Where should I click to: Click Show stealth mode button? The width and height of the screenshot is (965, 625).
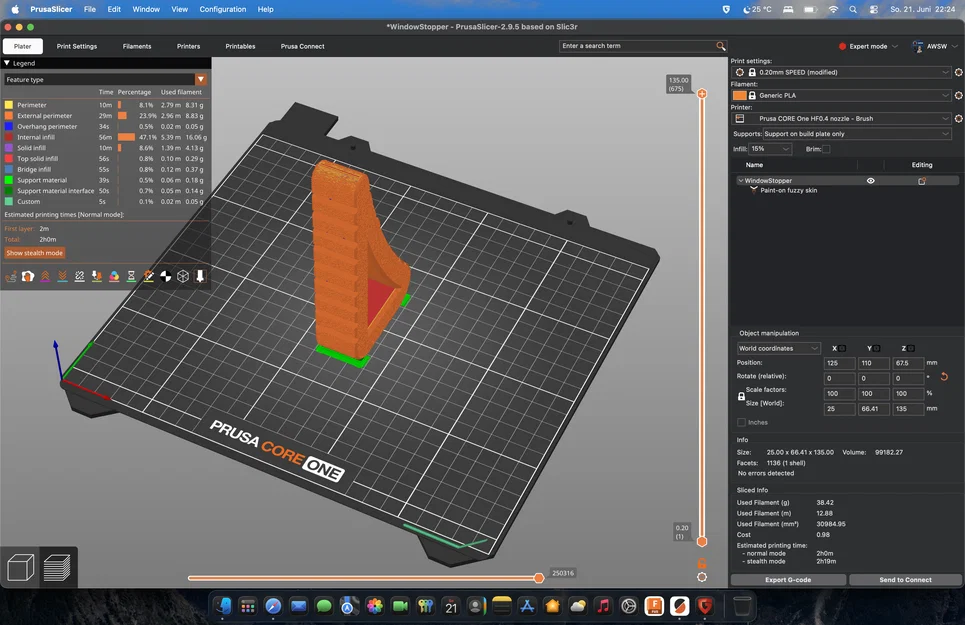tap(34, 253)
